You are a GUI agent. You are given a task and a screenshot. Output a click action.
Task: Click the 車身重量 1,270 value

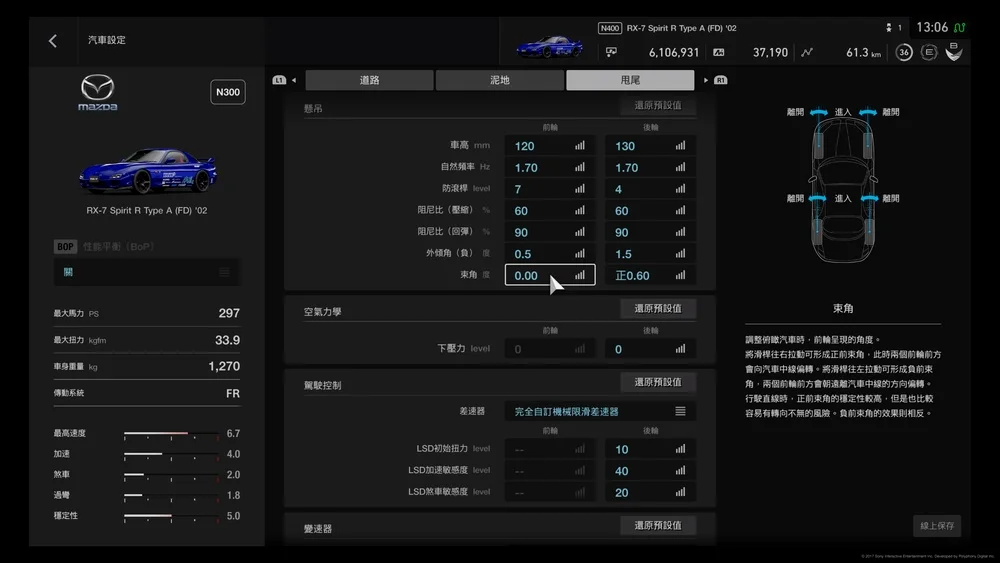click(x=224, y=367)
